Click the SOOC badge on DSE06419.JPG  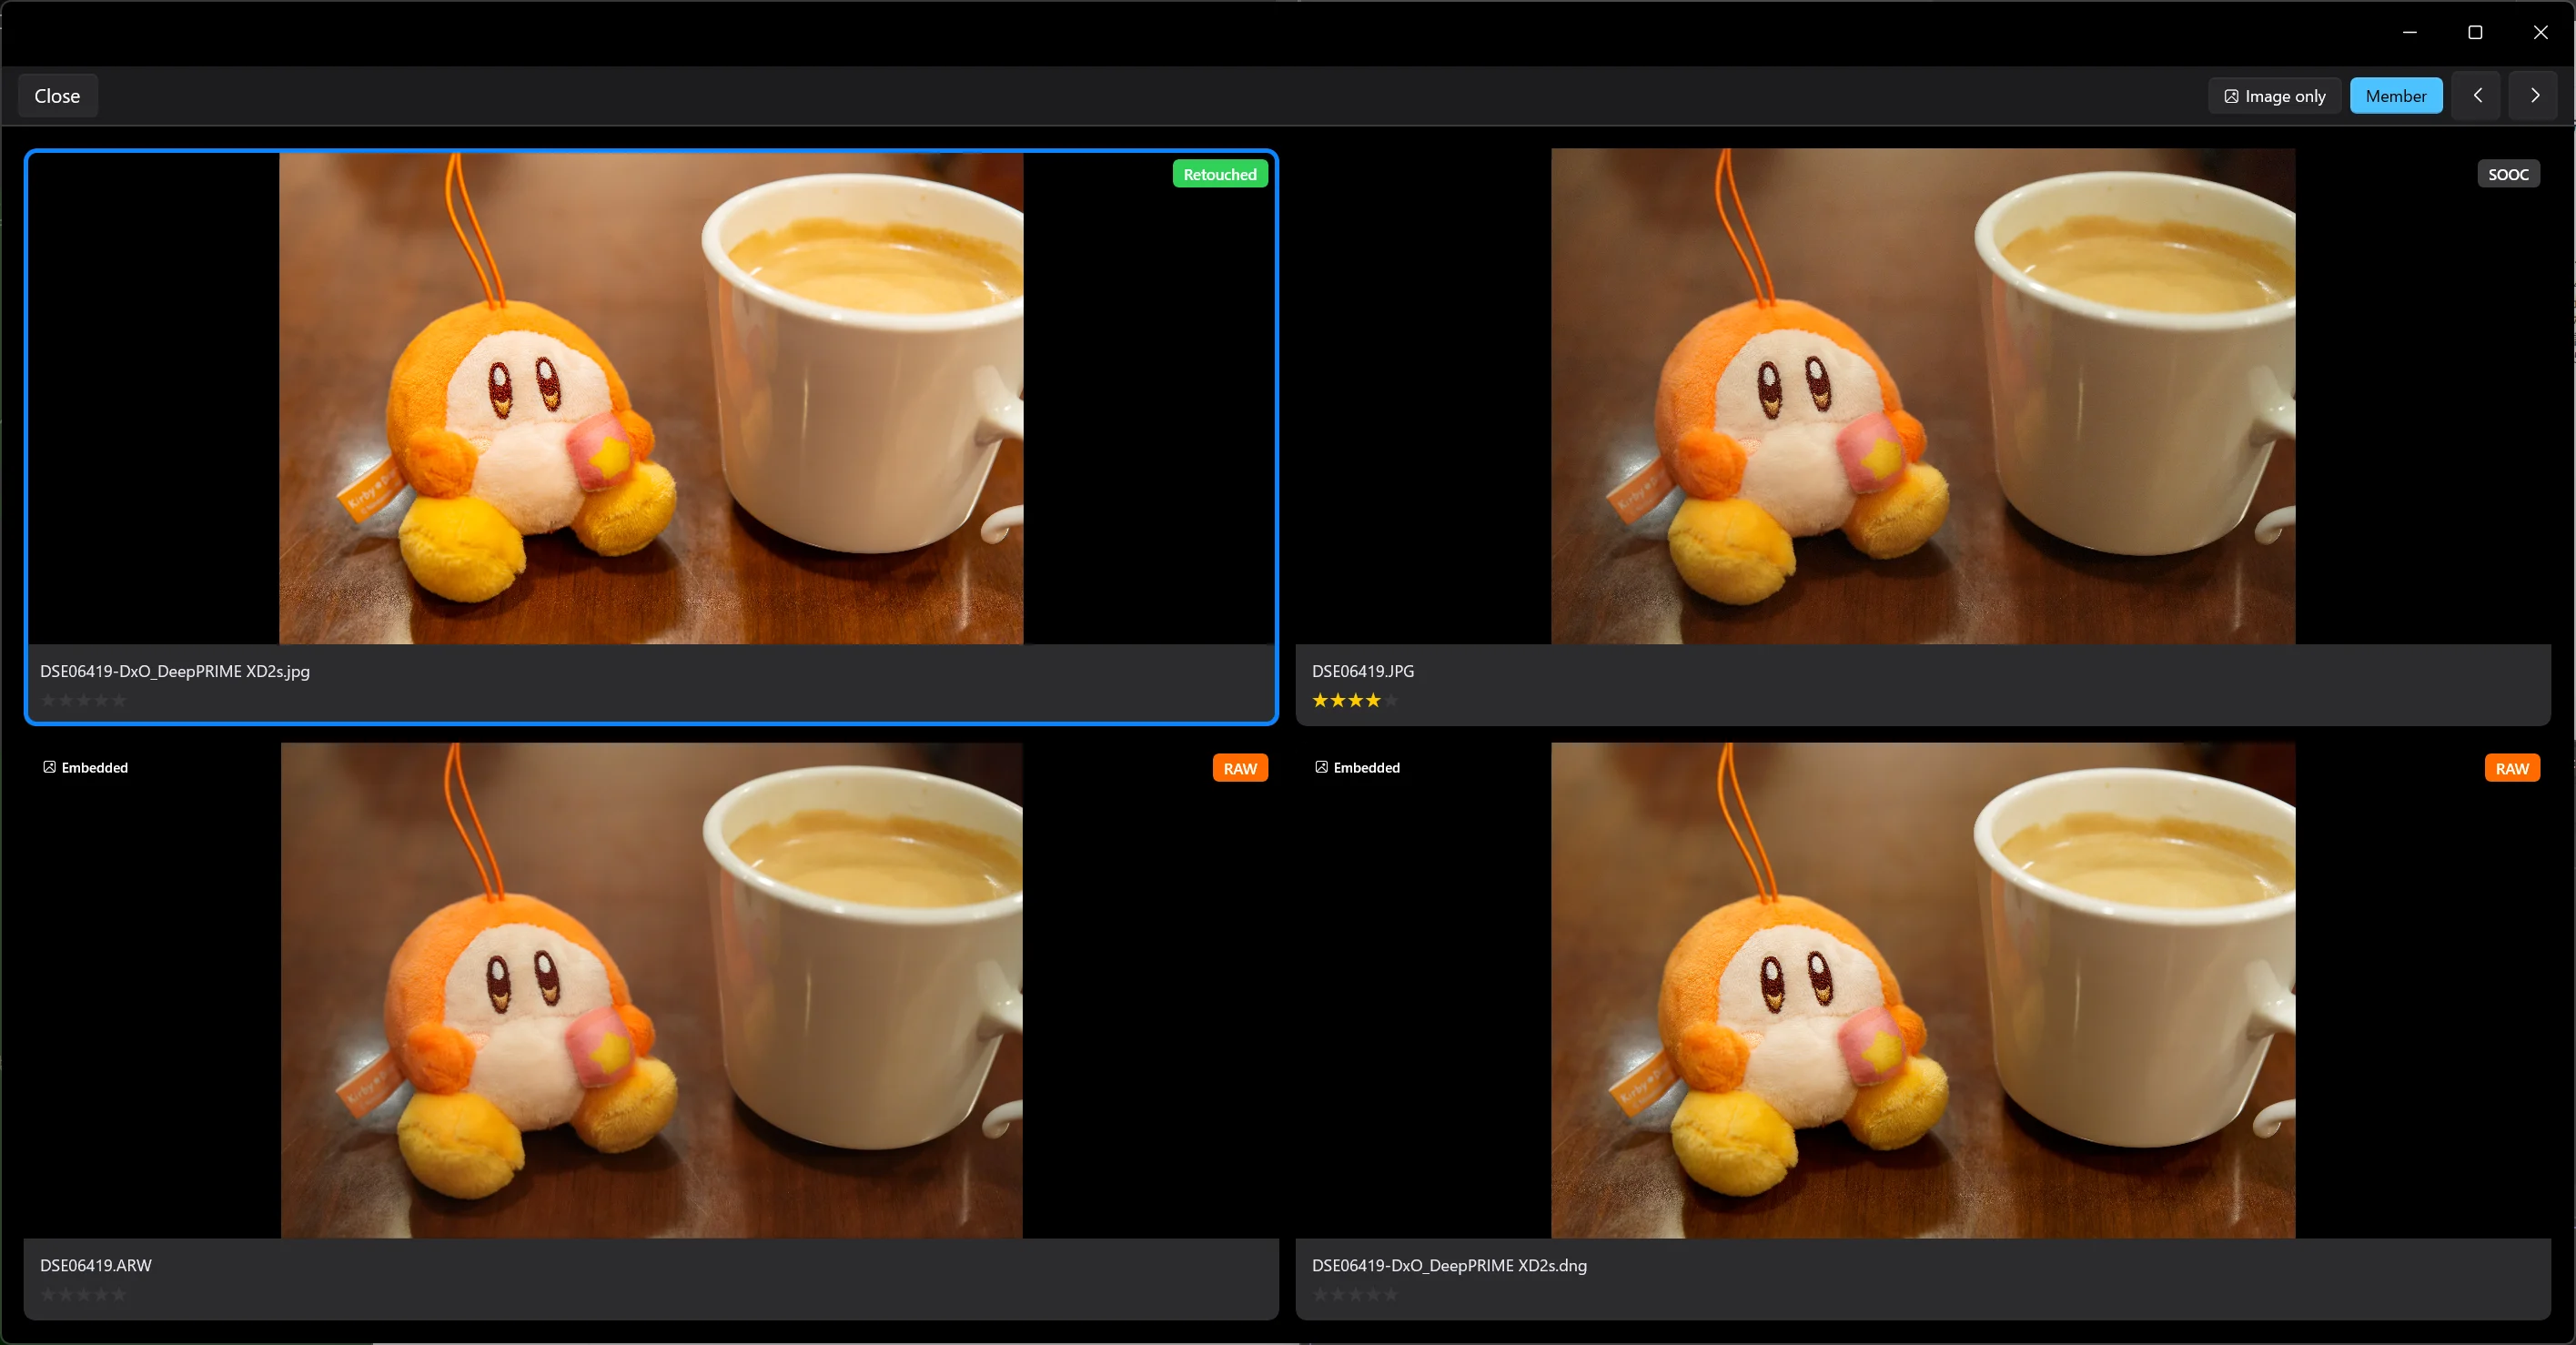pyautogui.click(x=2508, y=174)
